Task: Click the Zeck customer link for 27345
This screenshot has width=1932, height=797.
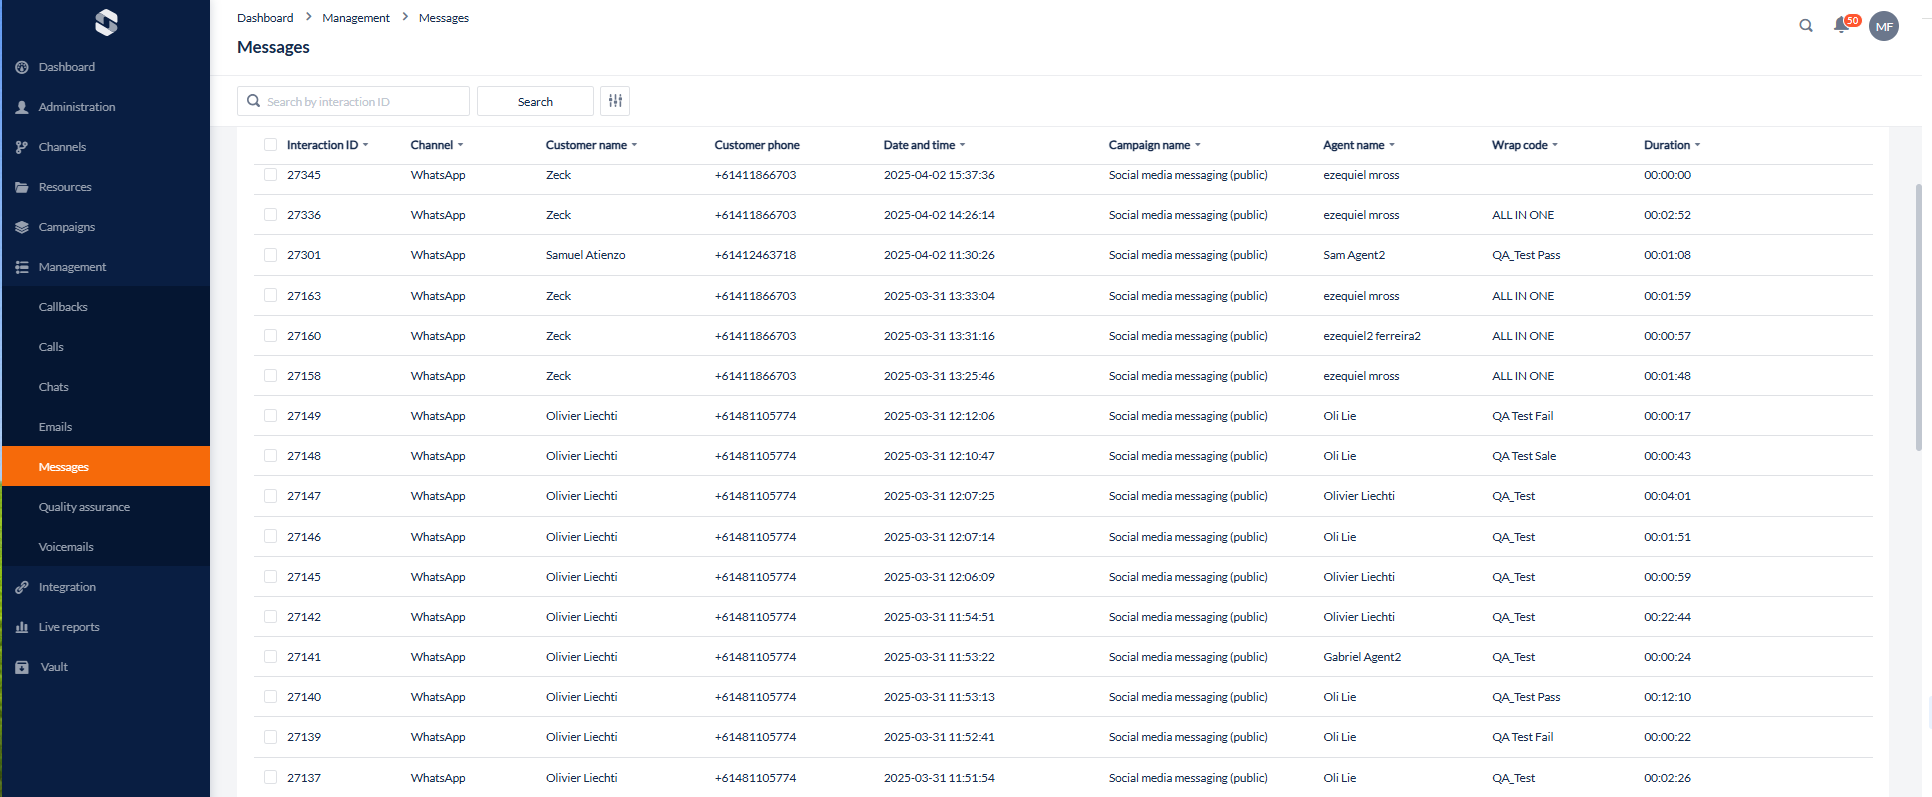Action: (x=558, y=175)
